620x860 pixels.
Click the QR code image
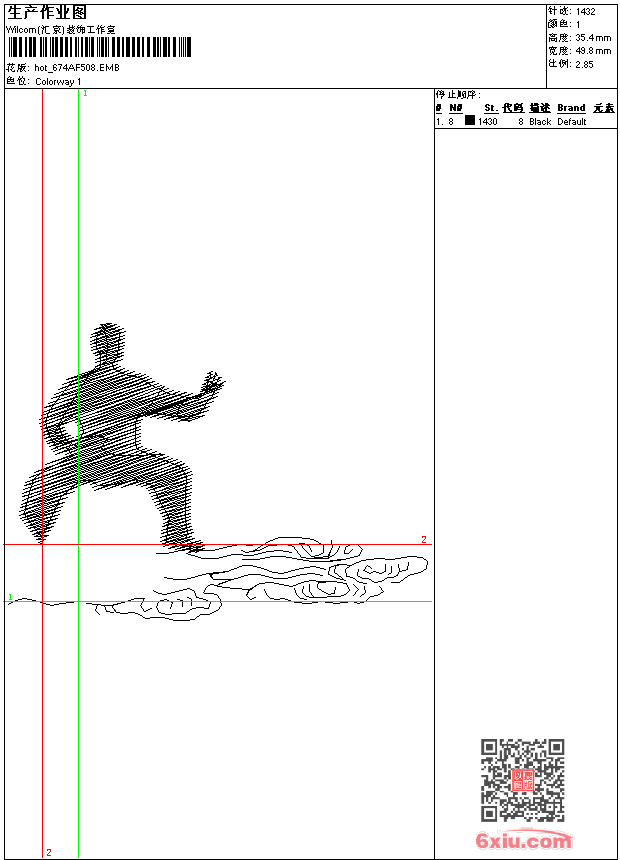point(522,780)
